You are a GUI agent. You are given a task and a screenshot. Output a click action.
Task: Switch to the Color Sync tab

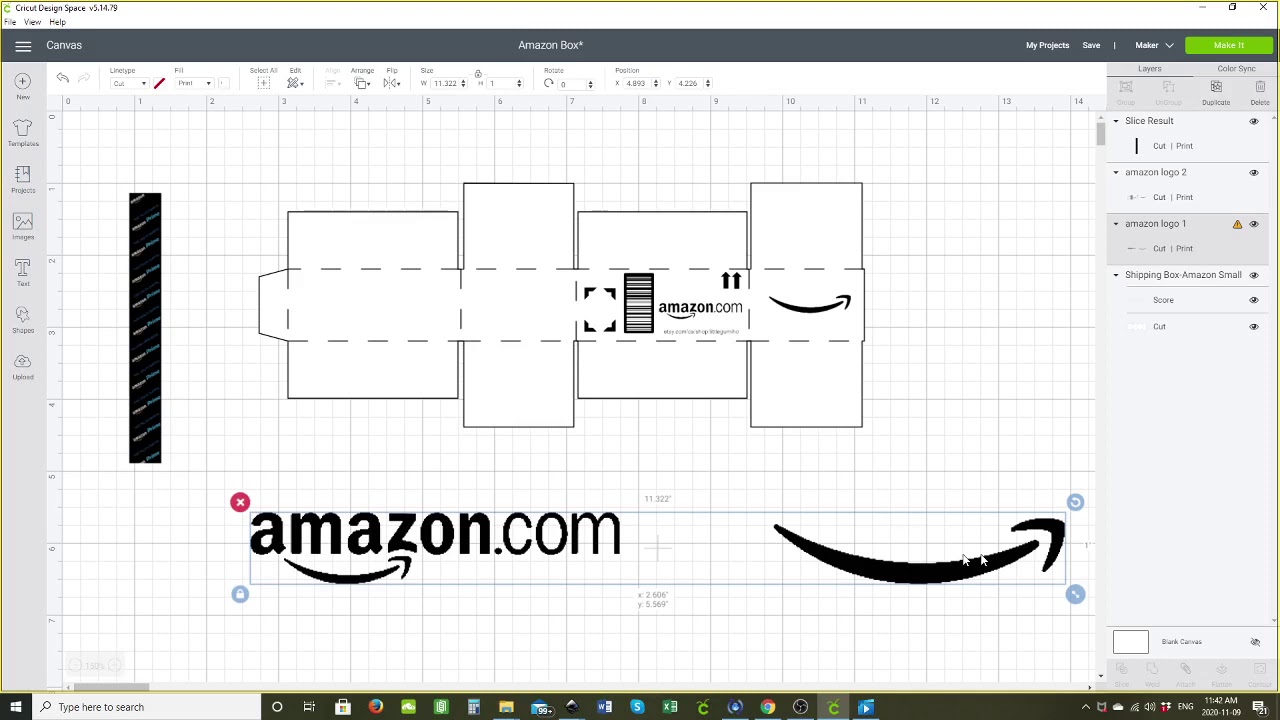click(1236, 69)
